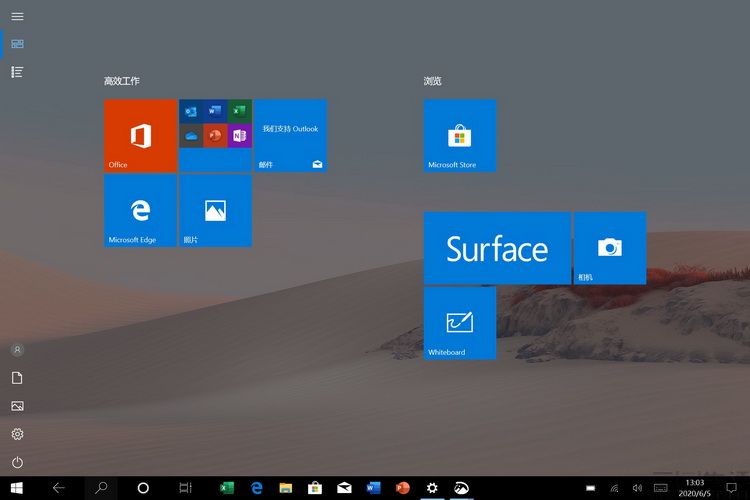The height and width of the screenshot is (500, 750).
Task: Click the Windows Start button
Action: [17, 488]
